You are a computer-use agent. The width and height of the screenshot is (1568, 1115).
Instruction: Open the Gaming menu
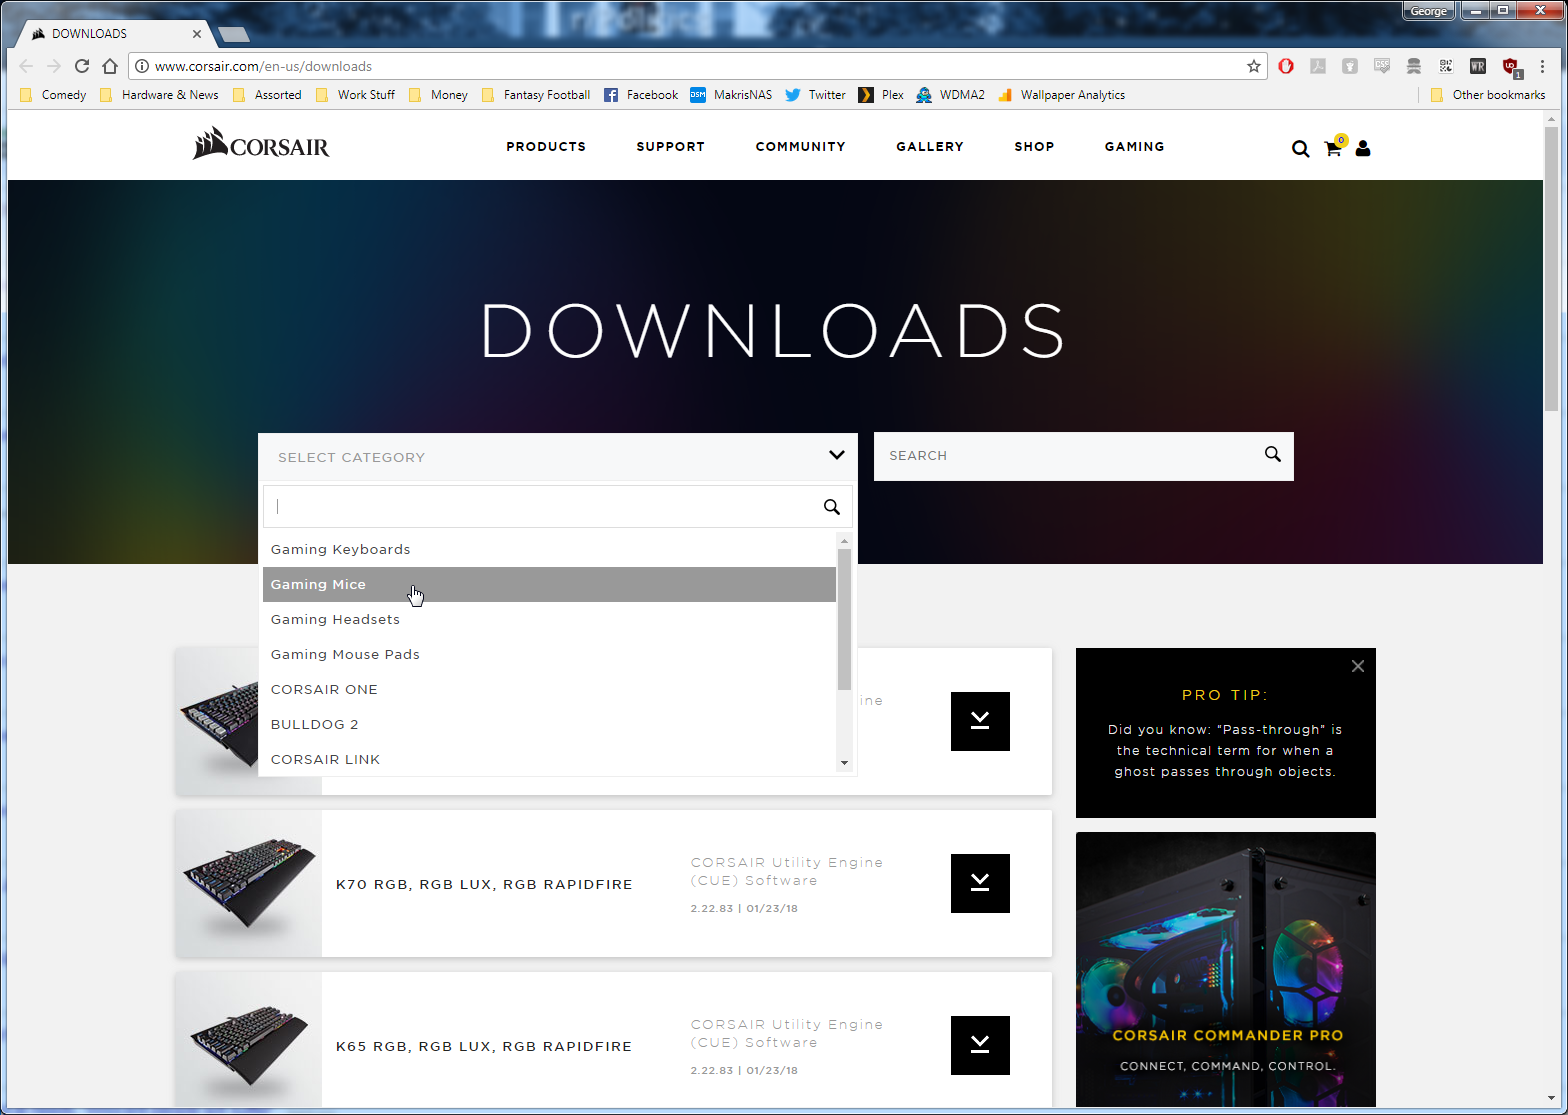(x=1135, y=146)
